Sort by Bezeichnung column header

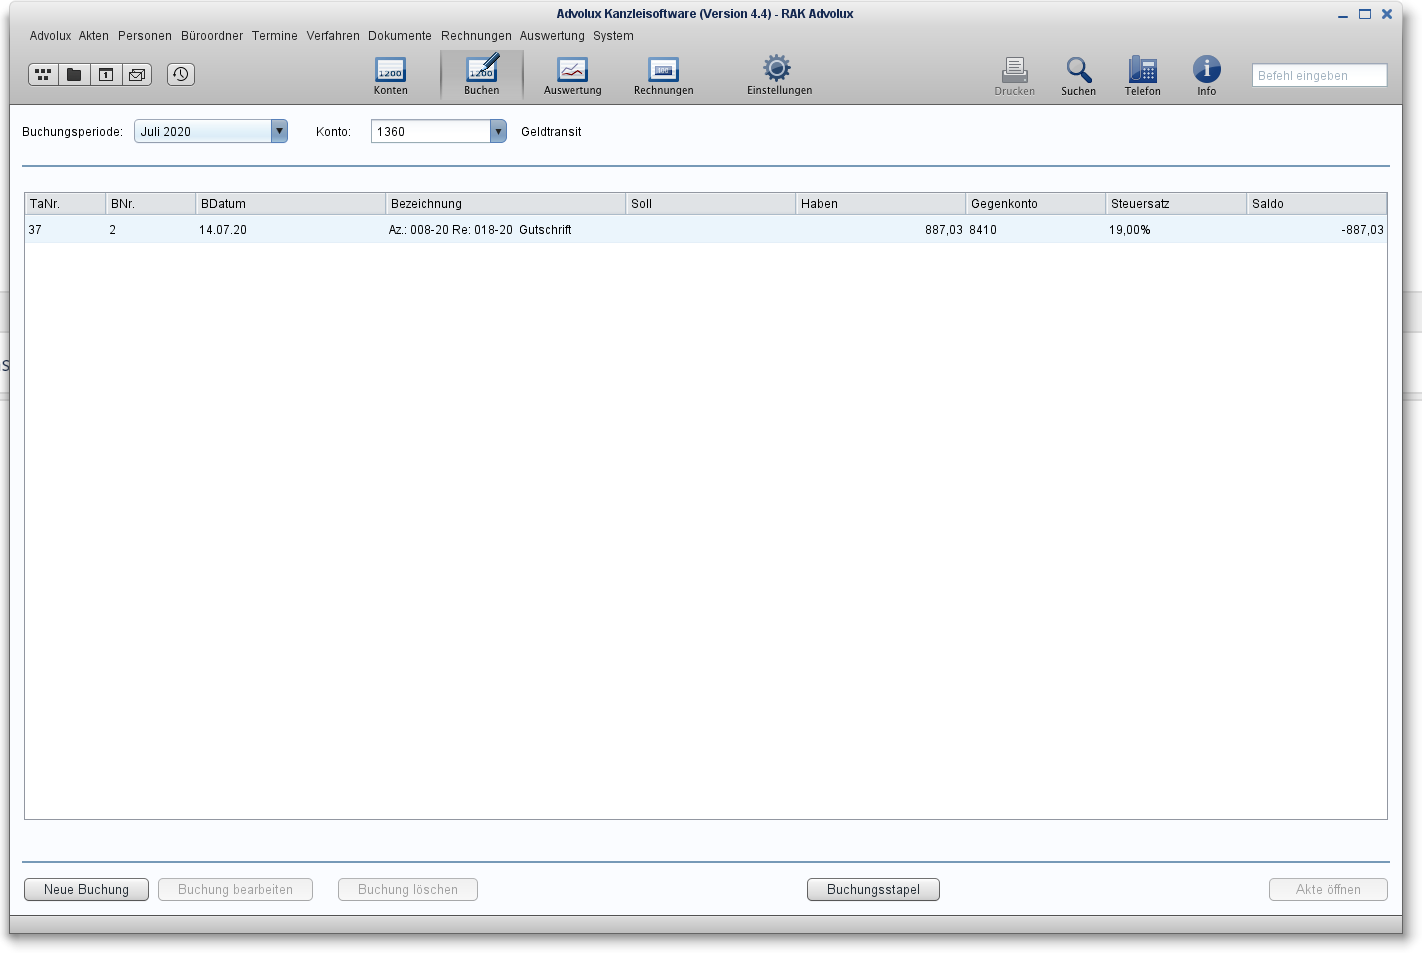[x=506, y=203]
